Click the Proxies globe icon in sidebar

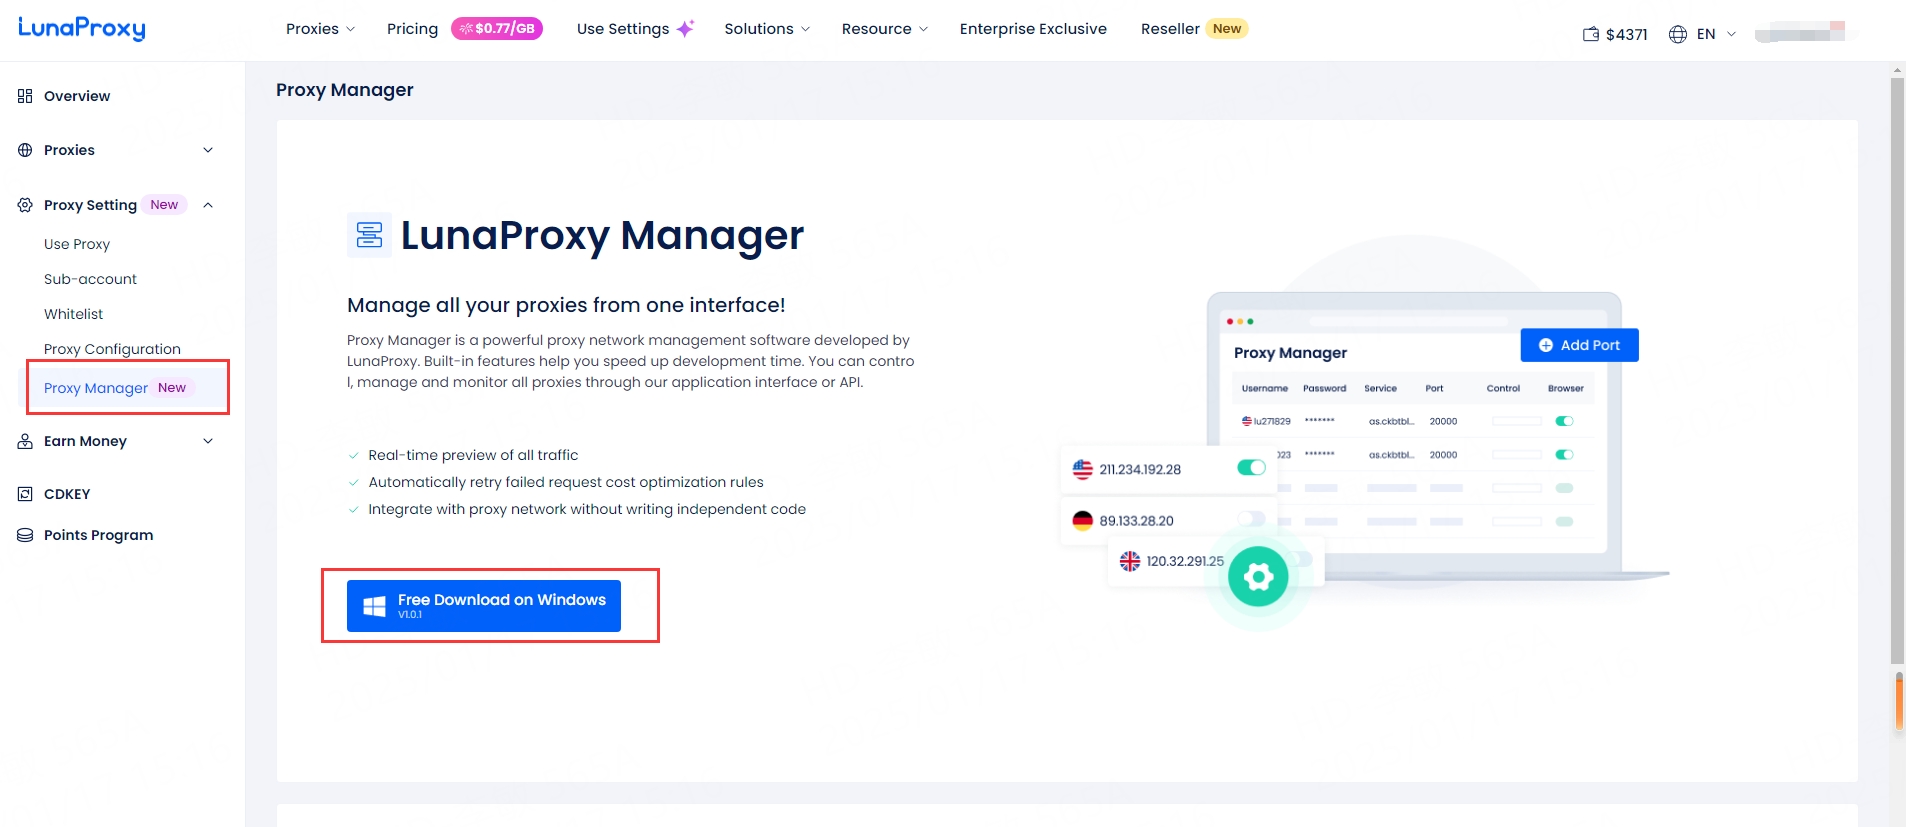(x=25, y=150)
